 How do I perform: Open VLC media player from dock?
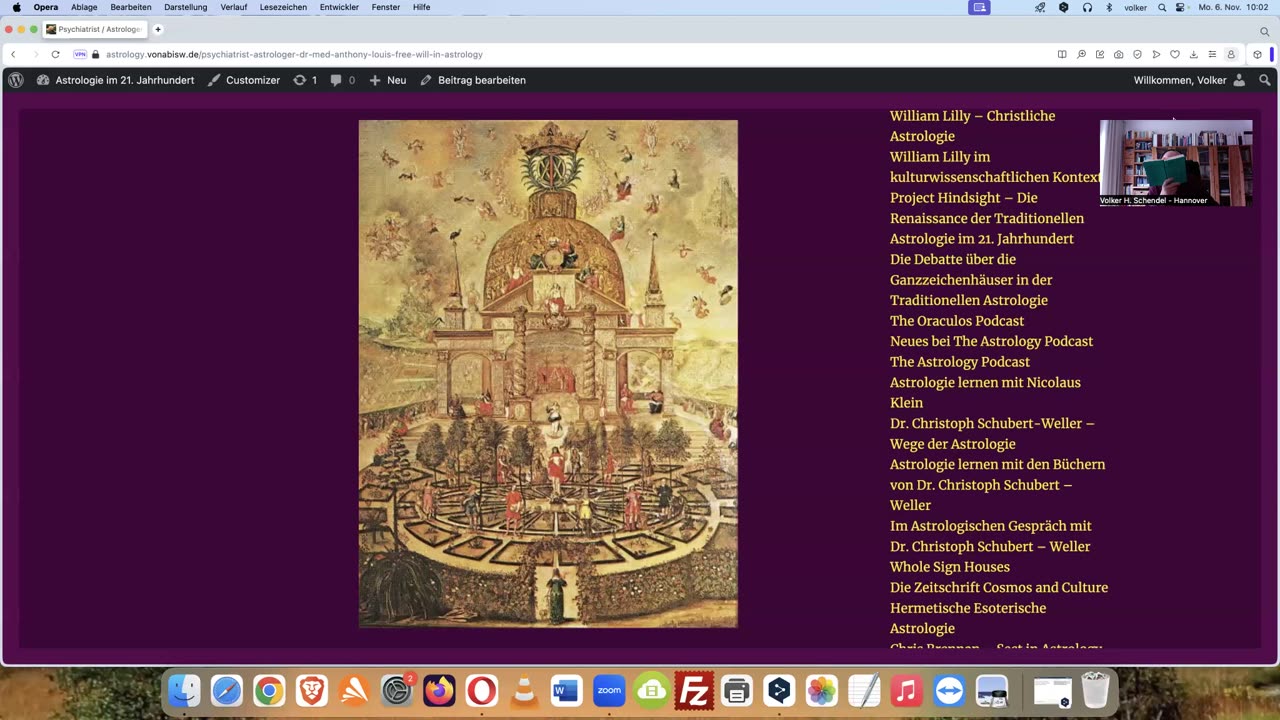click(x=524, y=691)
